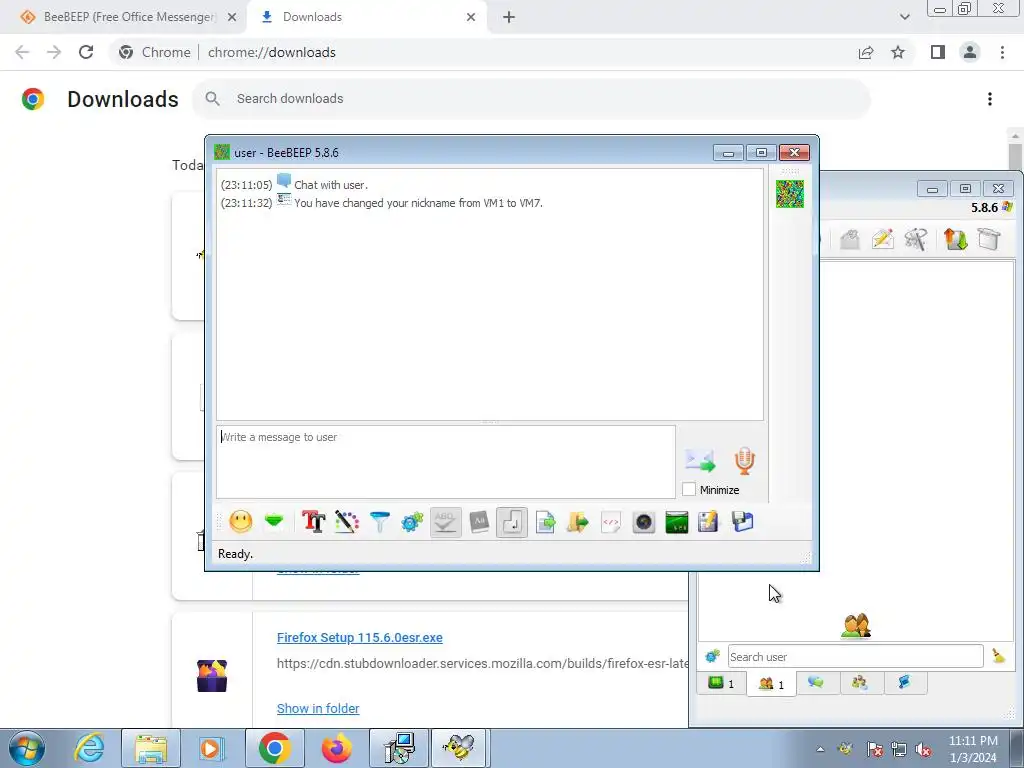Click the notepad with pencil icon
This screenshot has width=1024, height=768.
[x=709, y=522]
